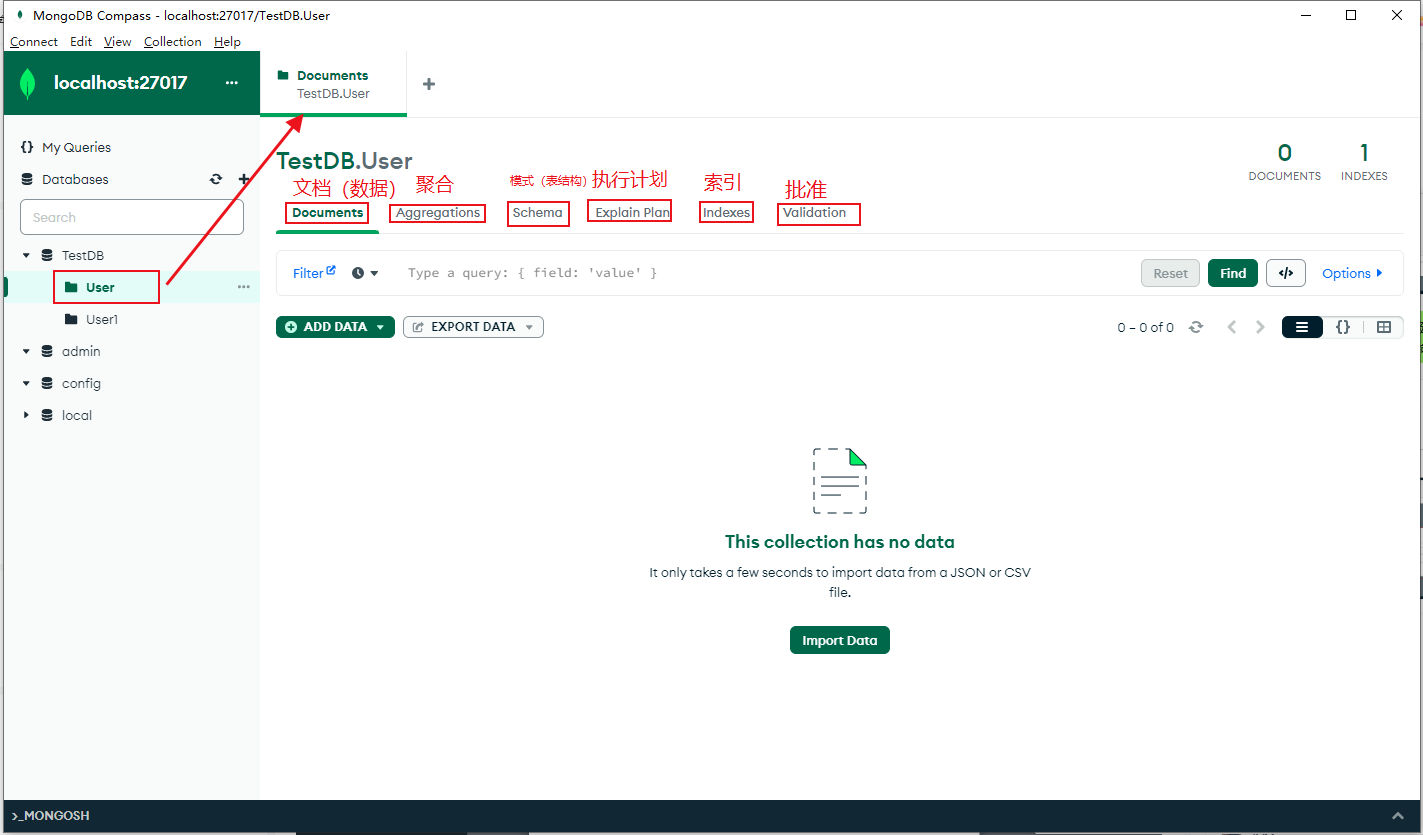Switch to the Aggregations tab
Viewport: 1423px width, 835px height.
(x=438, y=213)
